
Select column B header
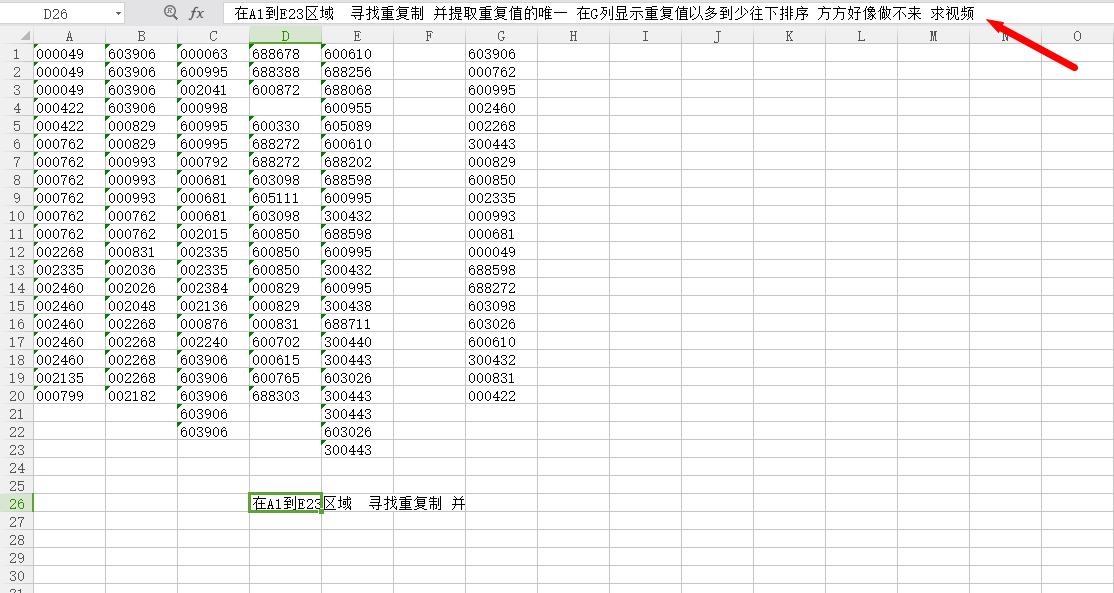[x=141, y=36]
